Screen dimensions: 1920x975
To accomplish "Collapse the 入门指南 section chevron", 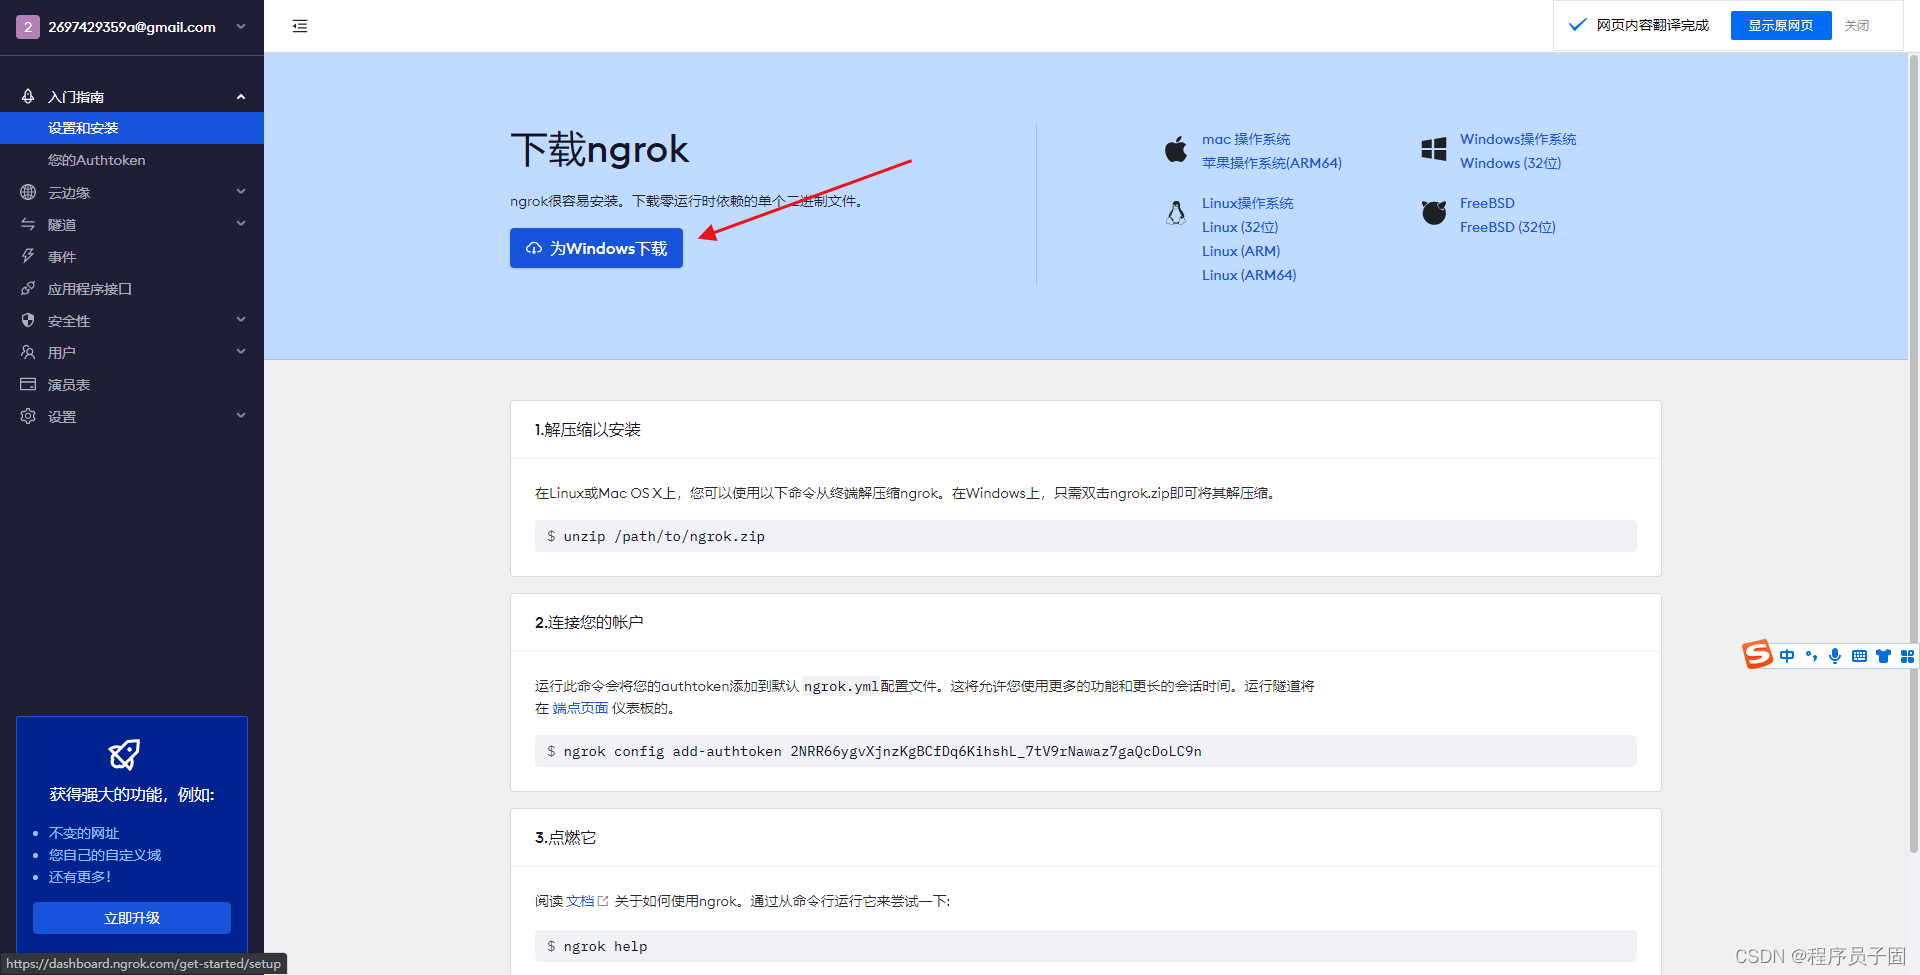I will pyautogui.click(x=241, y=96).
